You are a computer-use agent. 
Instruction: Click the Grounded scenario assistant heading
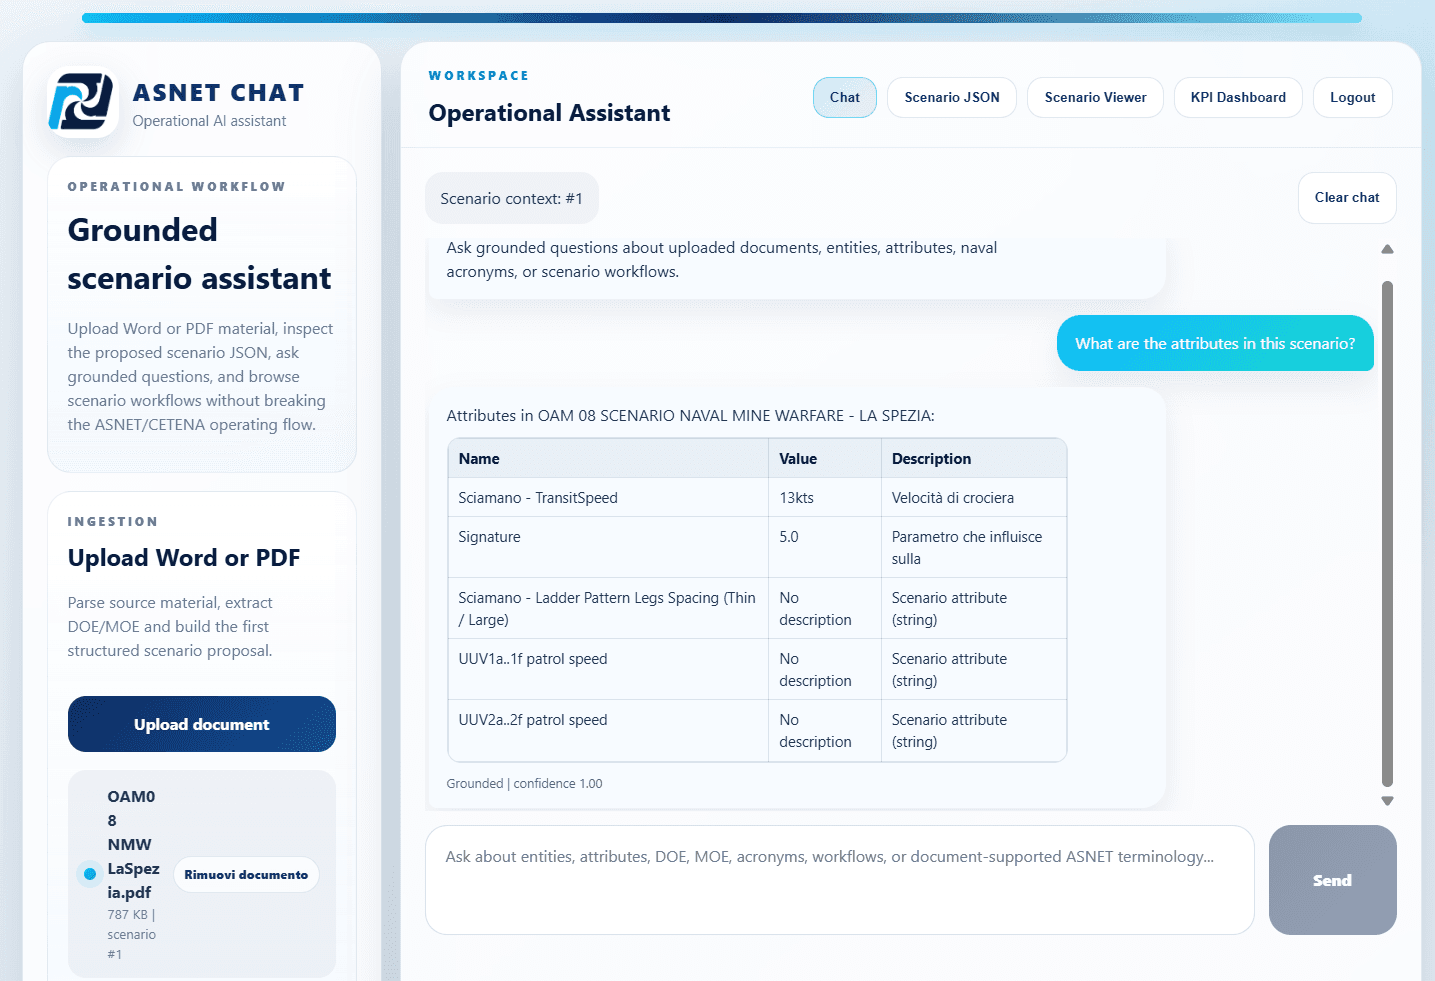point(199,254)
